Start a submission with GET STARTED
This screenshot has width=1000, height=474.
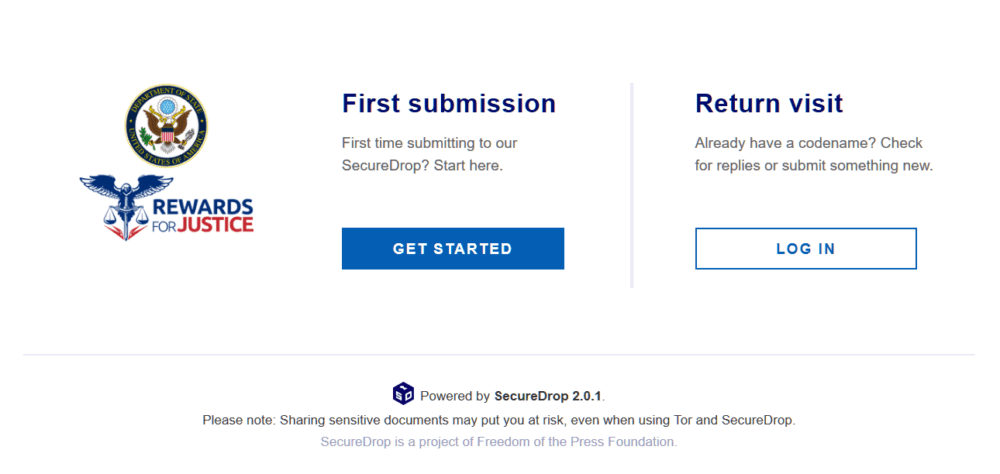click(x=453, y=249)
